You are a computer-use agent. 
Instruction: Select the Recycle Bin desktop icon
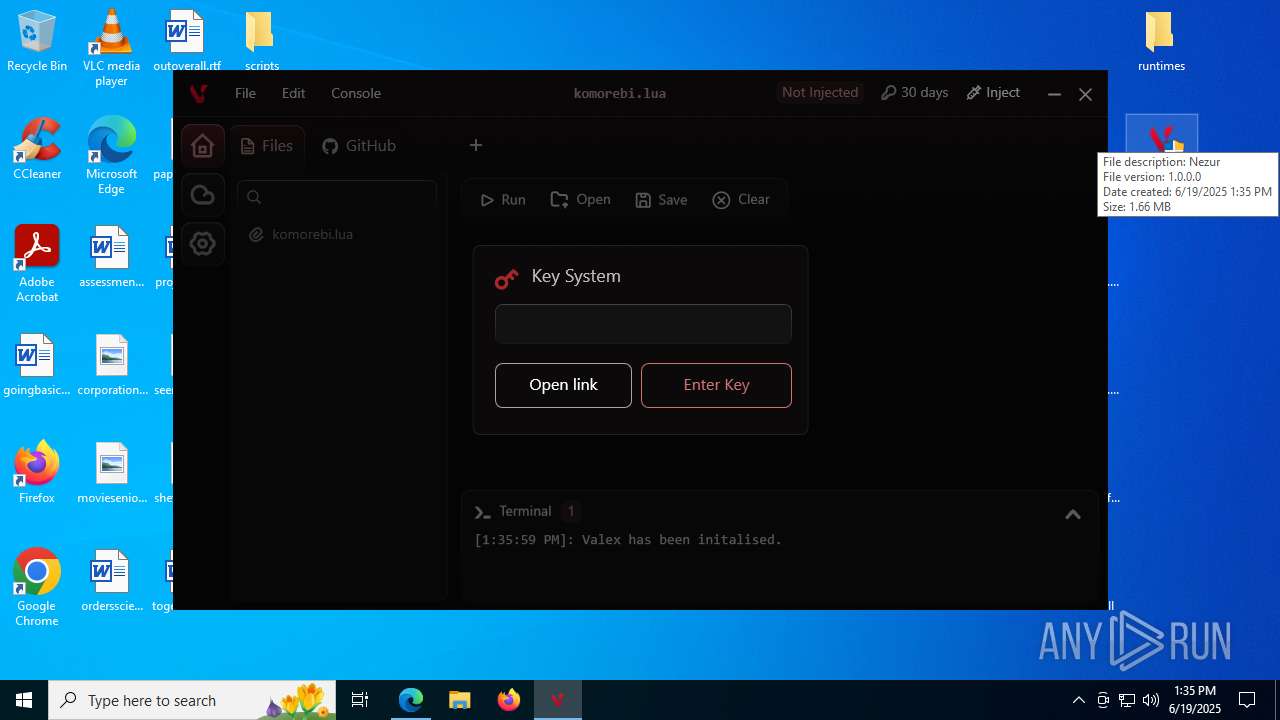point(37,41)
